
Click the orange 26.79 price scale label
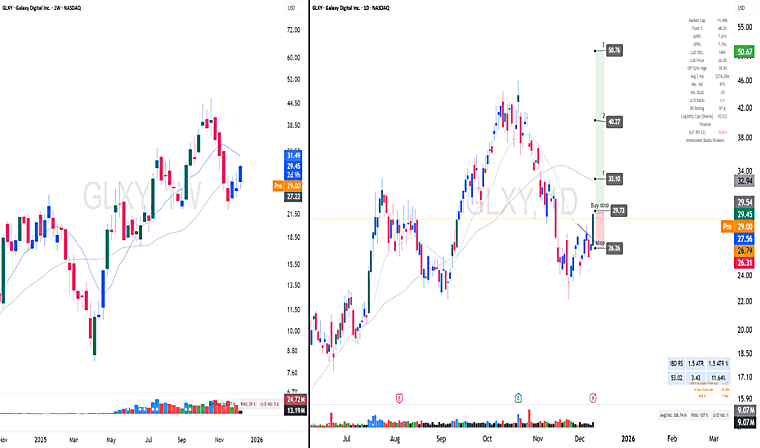click(x=744, y=251)
